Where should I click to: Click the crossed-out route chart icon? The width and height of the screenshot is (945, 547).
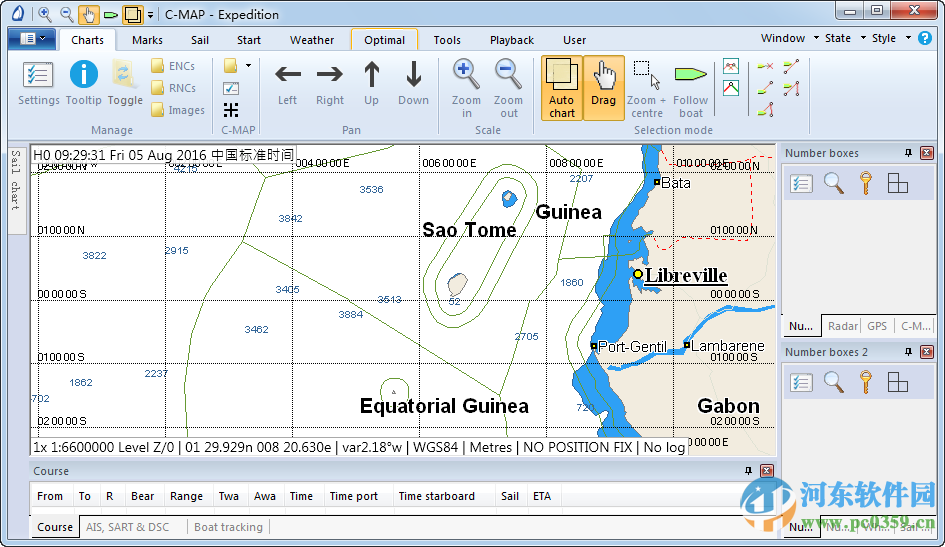[731, 66]
